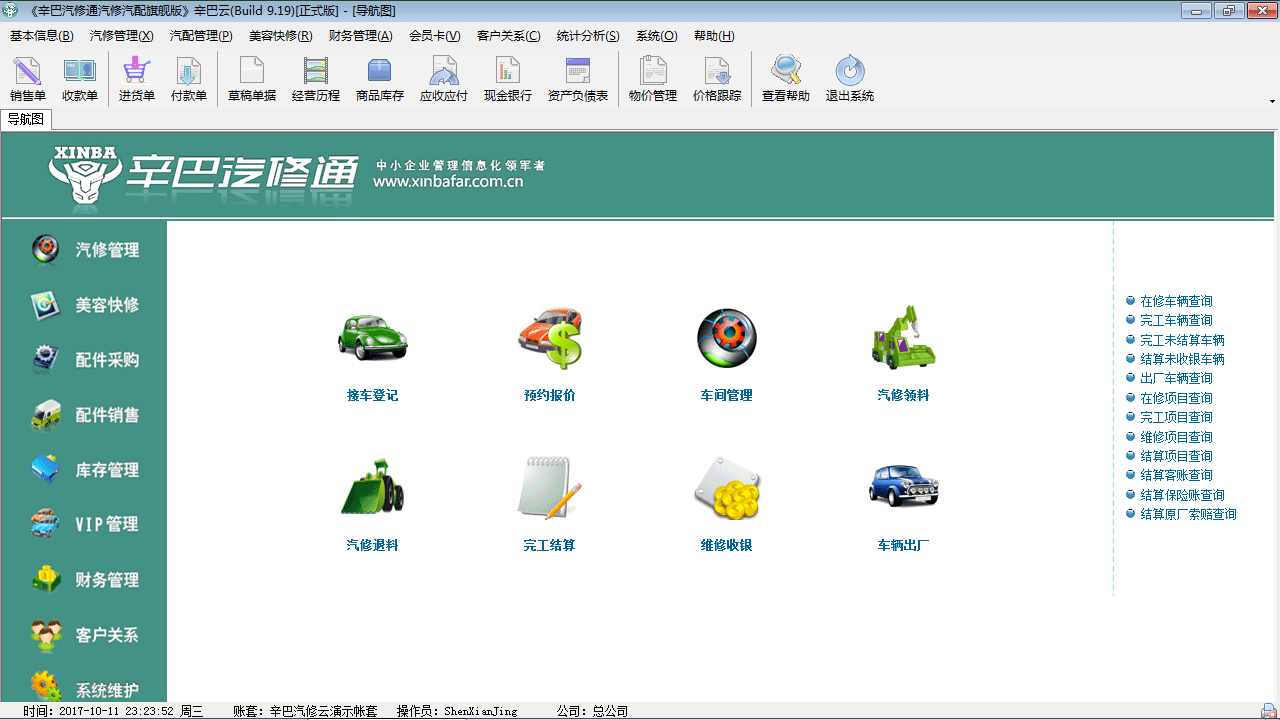1280x720 pixels.
Task: Open 完工结算 completion settlement
Action: pos(550,505)
